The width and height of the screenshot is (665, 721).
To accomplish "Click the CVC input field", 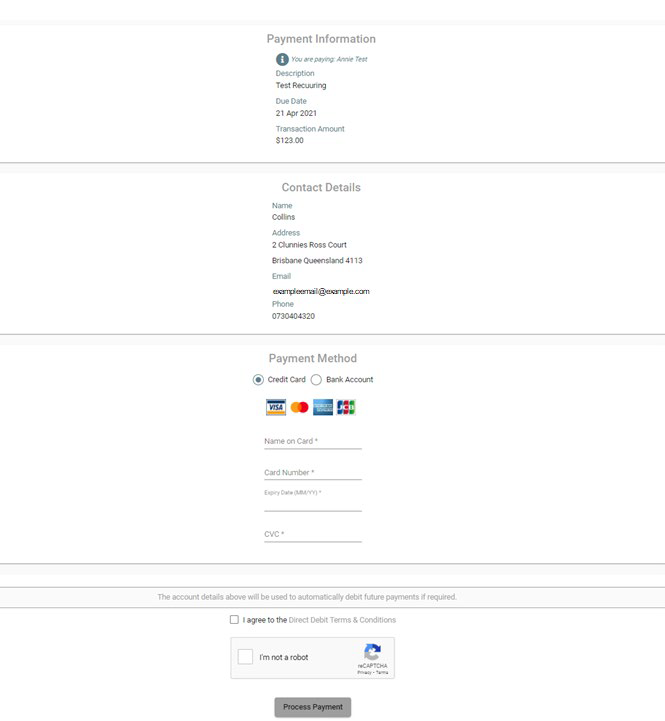I will (x=312, y=535).
